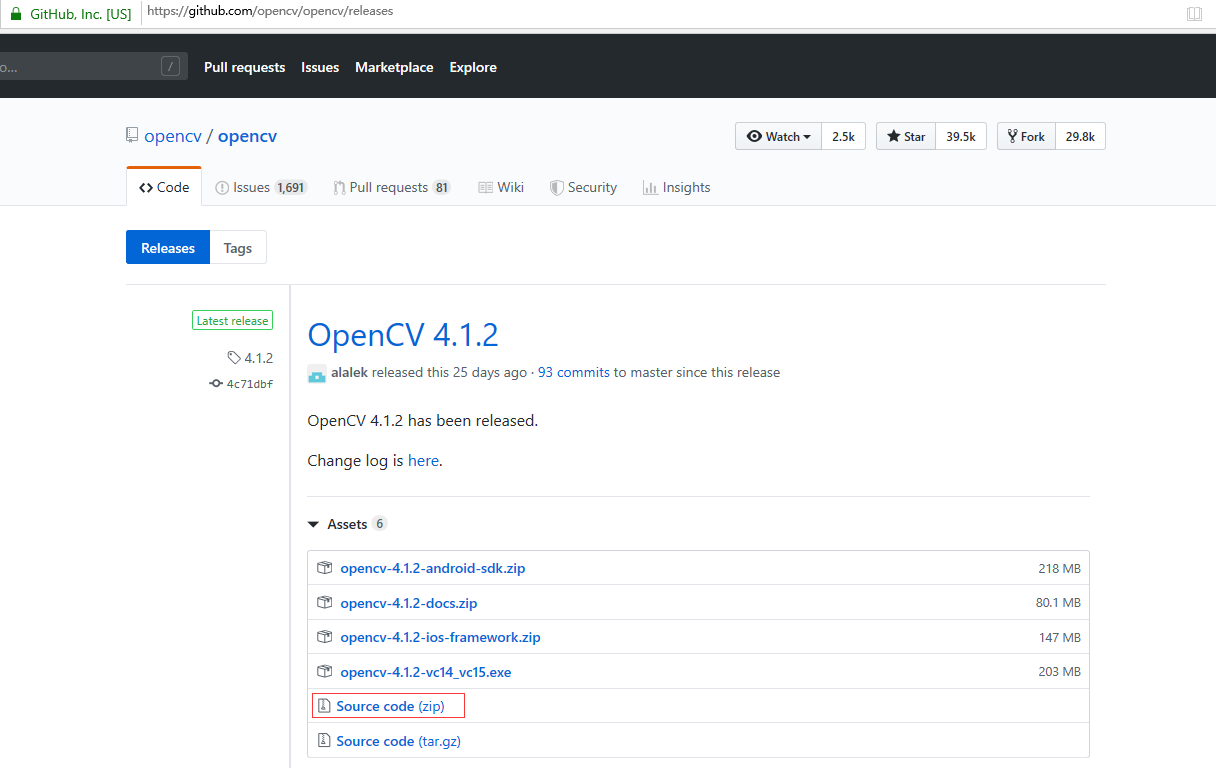Image resolution: width=1216 pixels, height=768 pixels.
Task: Download opencv-4.1.2-docs.zip
Action: pos(409,602)
